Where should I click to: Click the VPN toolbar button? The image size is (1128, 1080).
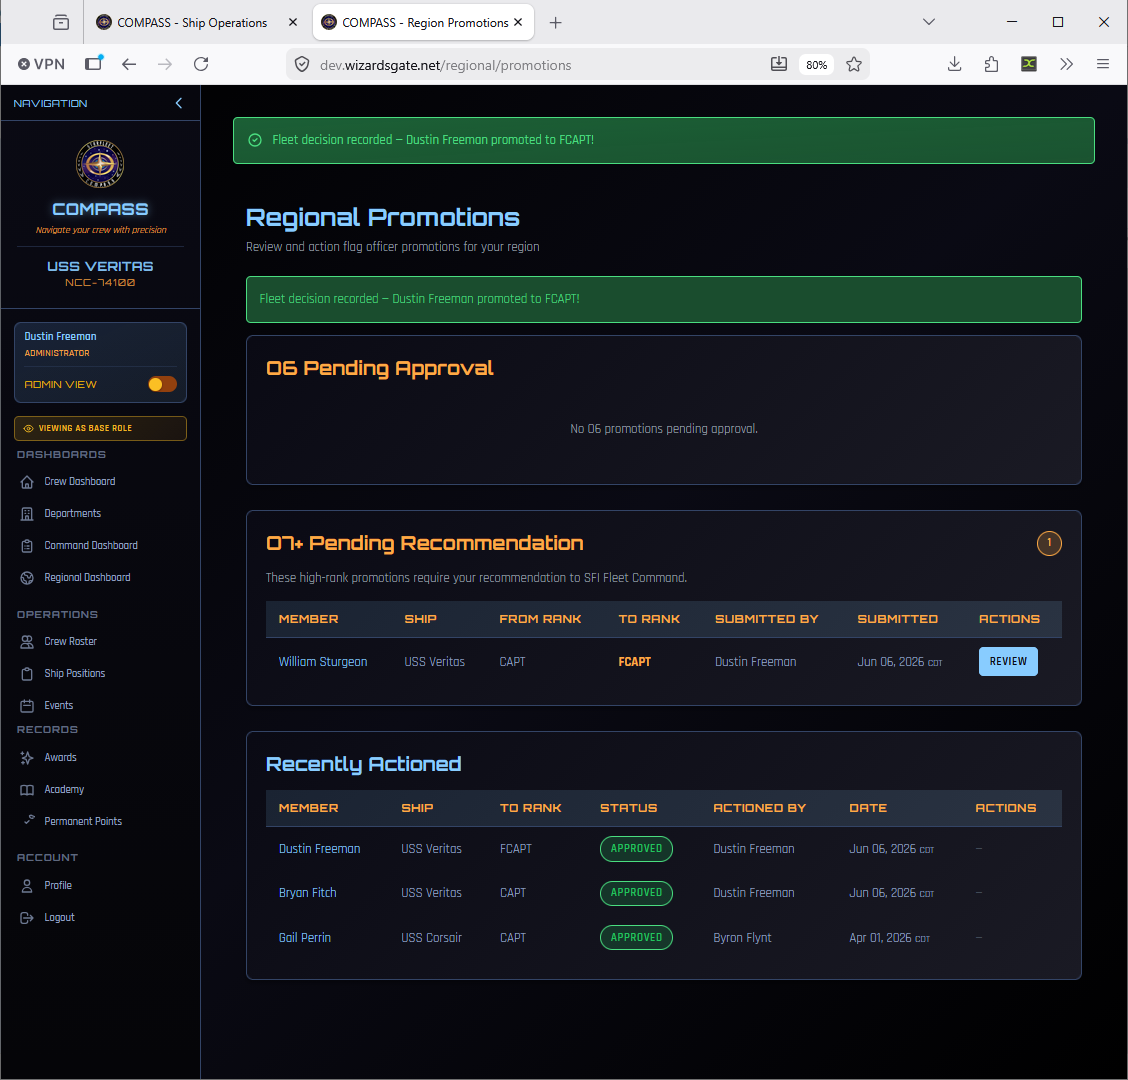[x=42, y=65]
